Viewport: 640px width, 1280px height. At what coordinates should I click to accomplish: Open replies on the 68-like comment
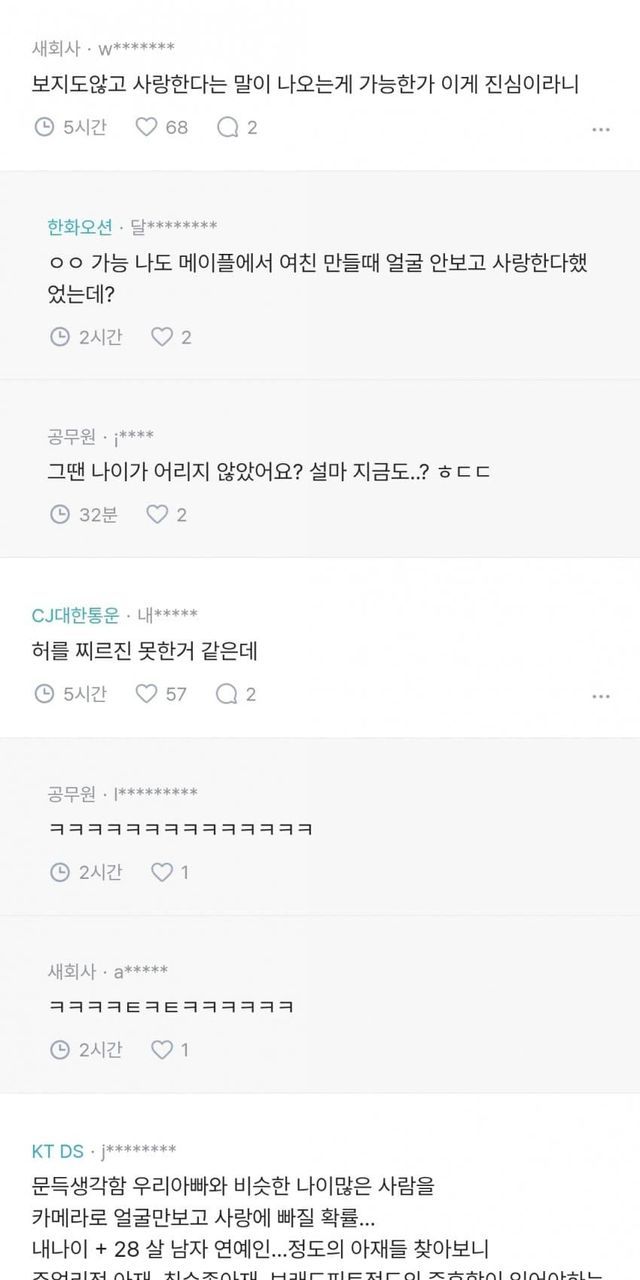228,127
